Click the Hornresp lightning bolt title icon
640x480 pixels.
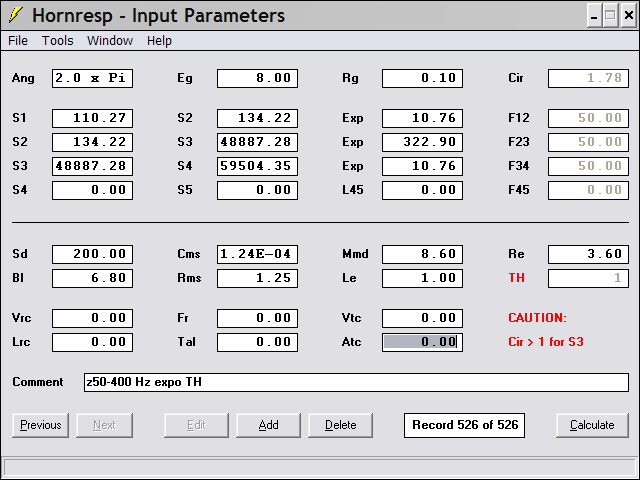coord(15,15)
